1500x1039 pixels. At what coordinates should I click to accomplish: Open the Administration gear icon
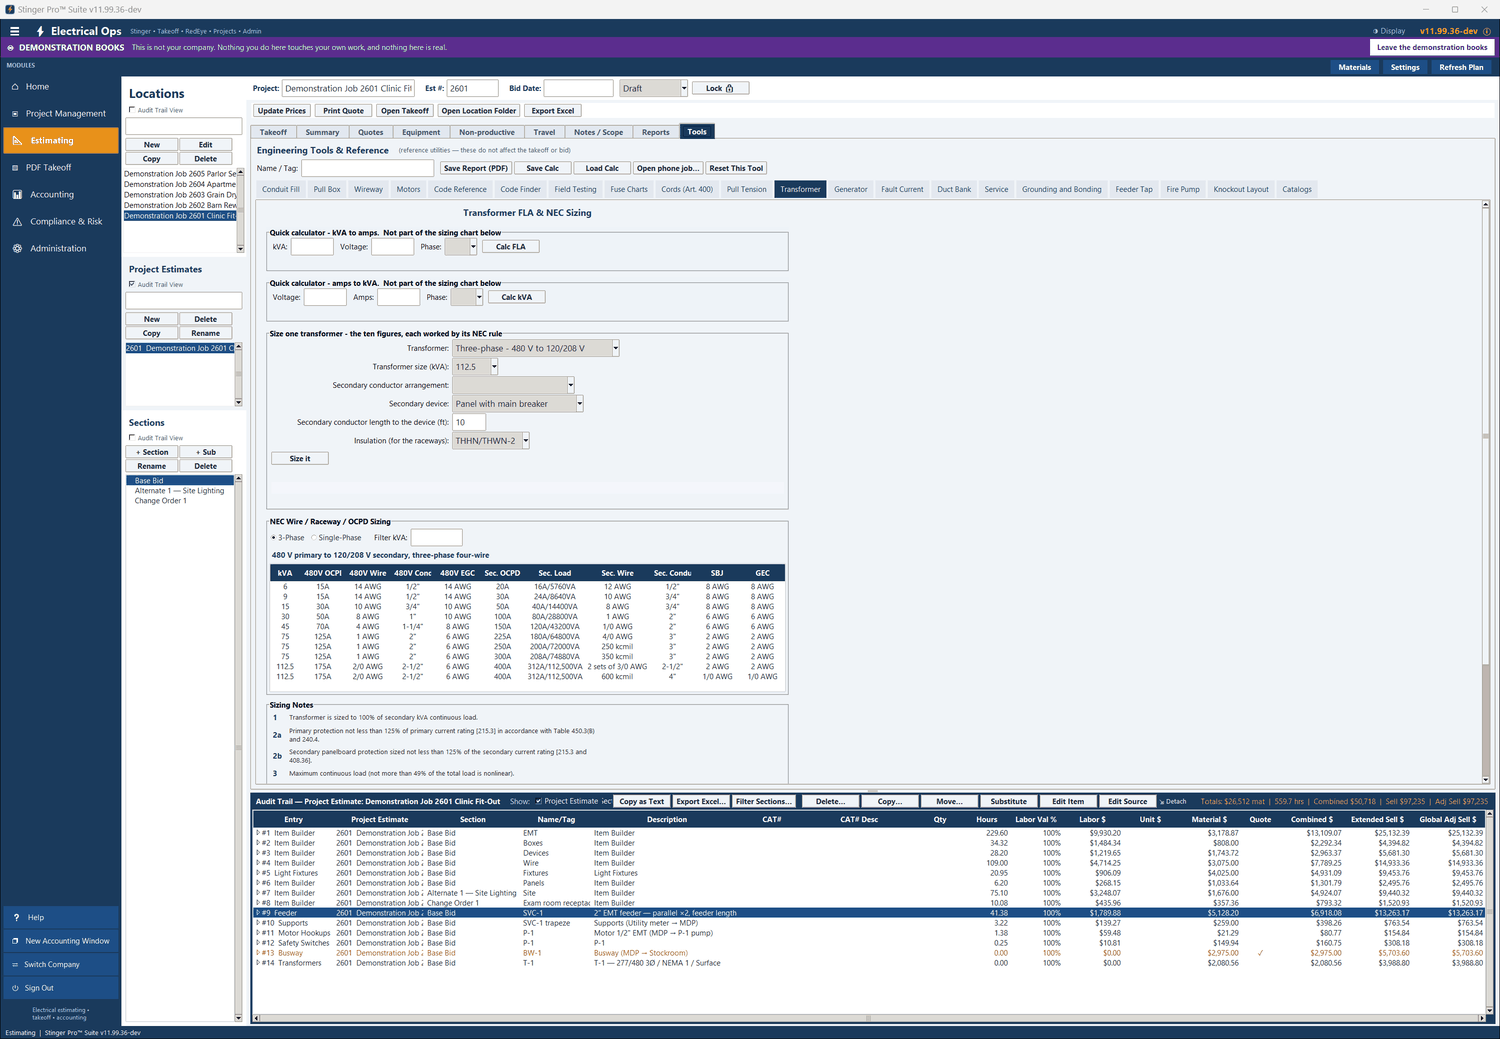point(17,249)
